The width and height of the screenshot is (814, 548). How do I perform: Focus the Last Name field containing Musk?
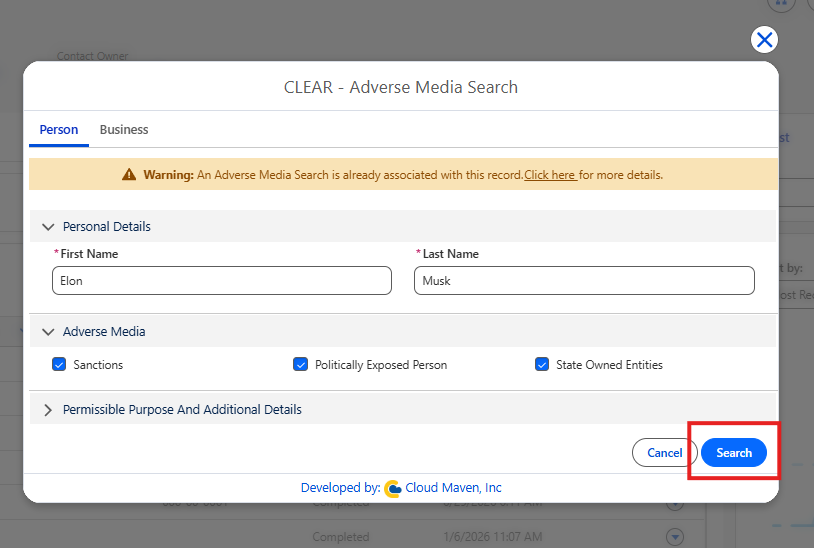click(584, 281)
